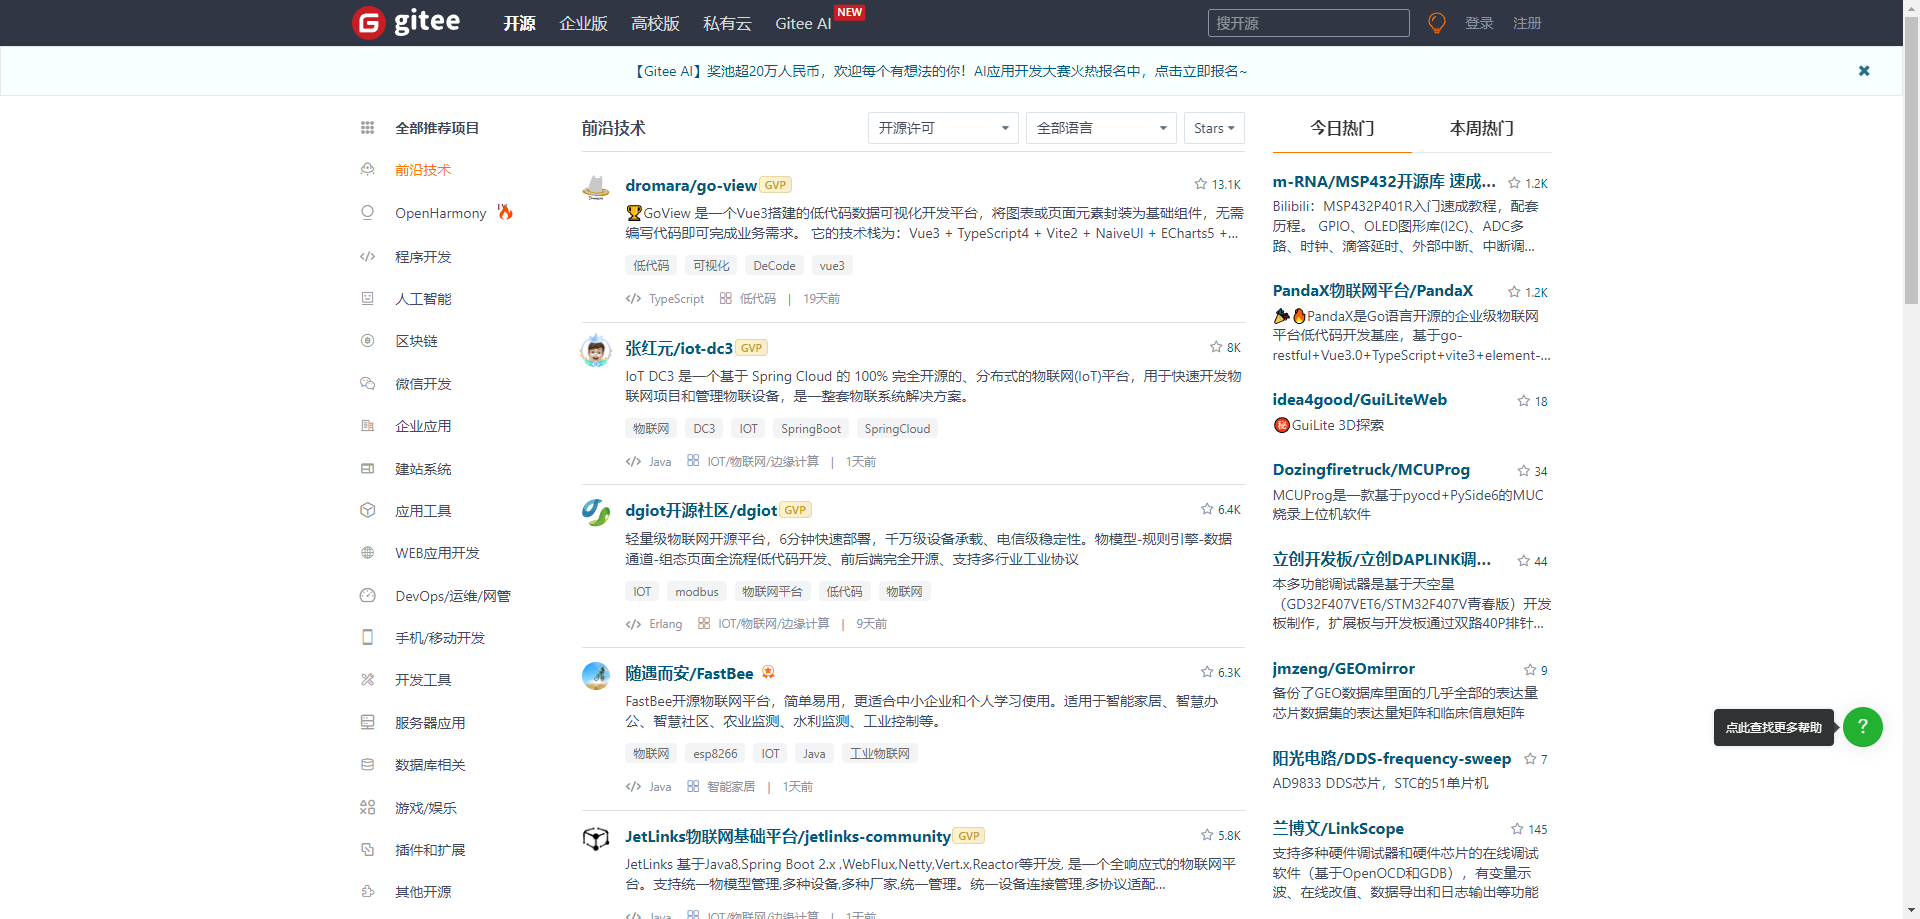Screen dimensions: 1920x919
Task: Click the database icon beside 数据库相关
Action: point(367,765)
